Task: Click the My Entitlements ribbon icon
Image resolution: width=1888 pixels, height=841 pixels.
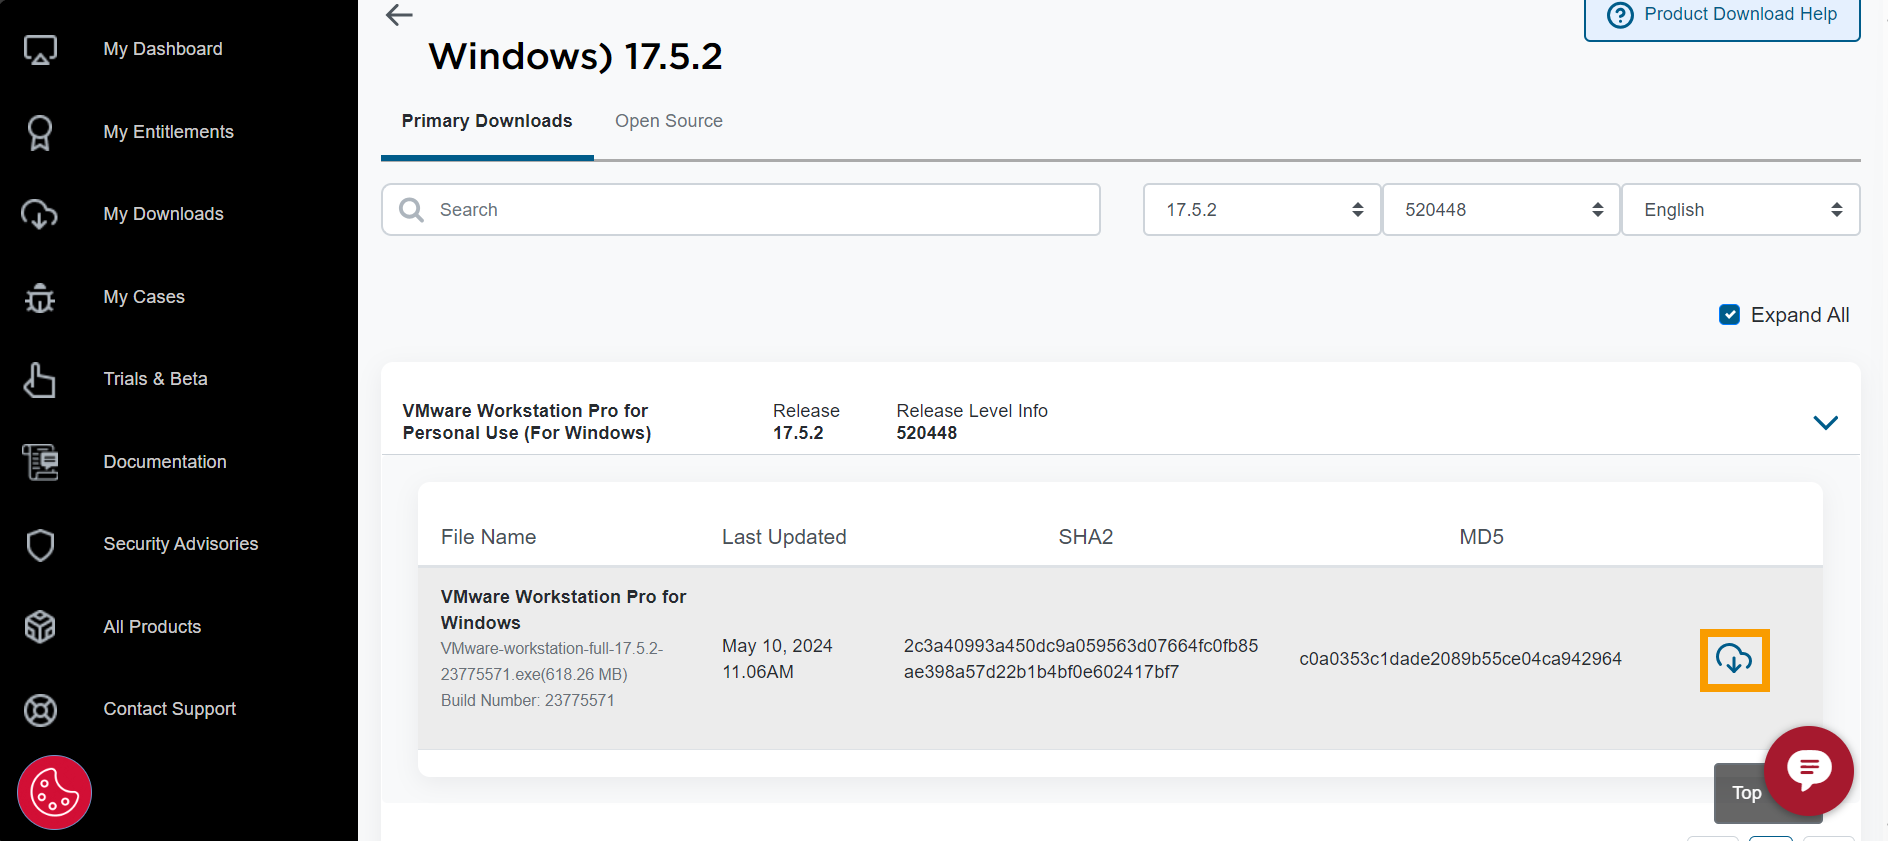Action: pos(40,132)
